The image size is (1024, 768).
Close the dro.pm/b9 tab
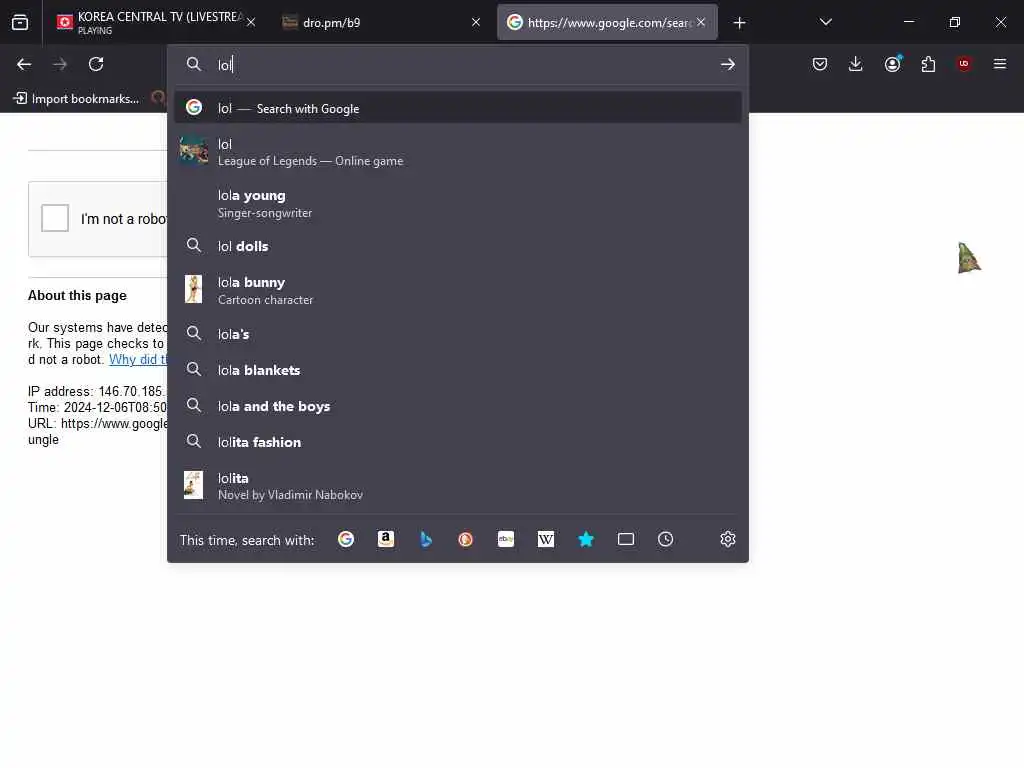(x=476, y=22)
